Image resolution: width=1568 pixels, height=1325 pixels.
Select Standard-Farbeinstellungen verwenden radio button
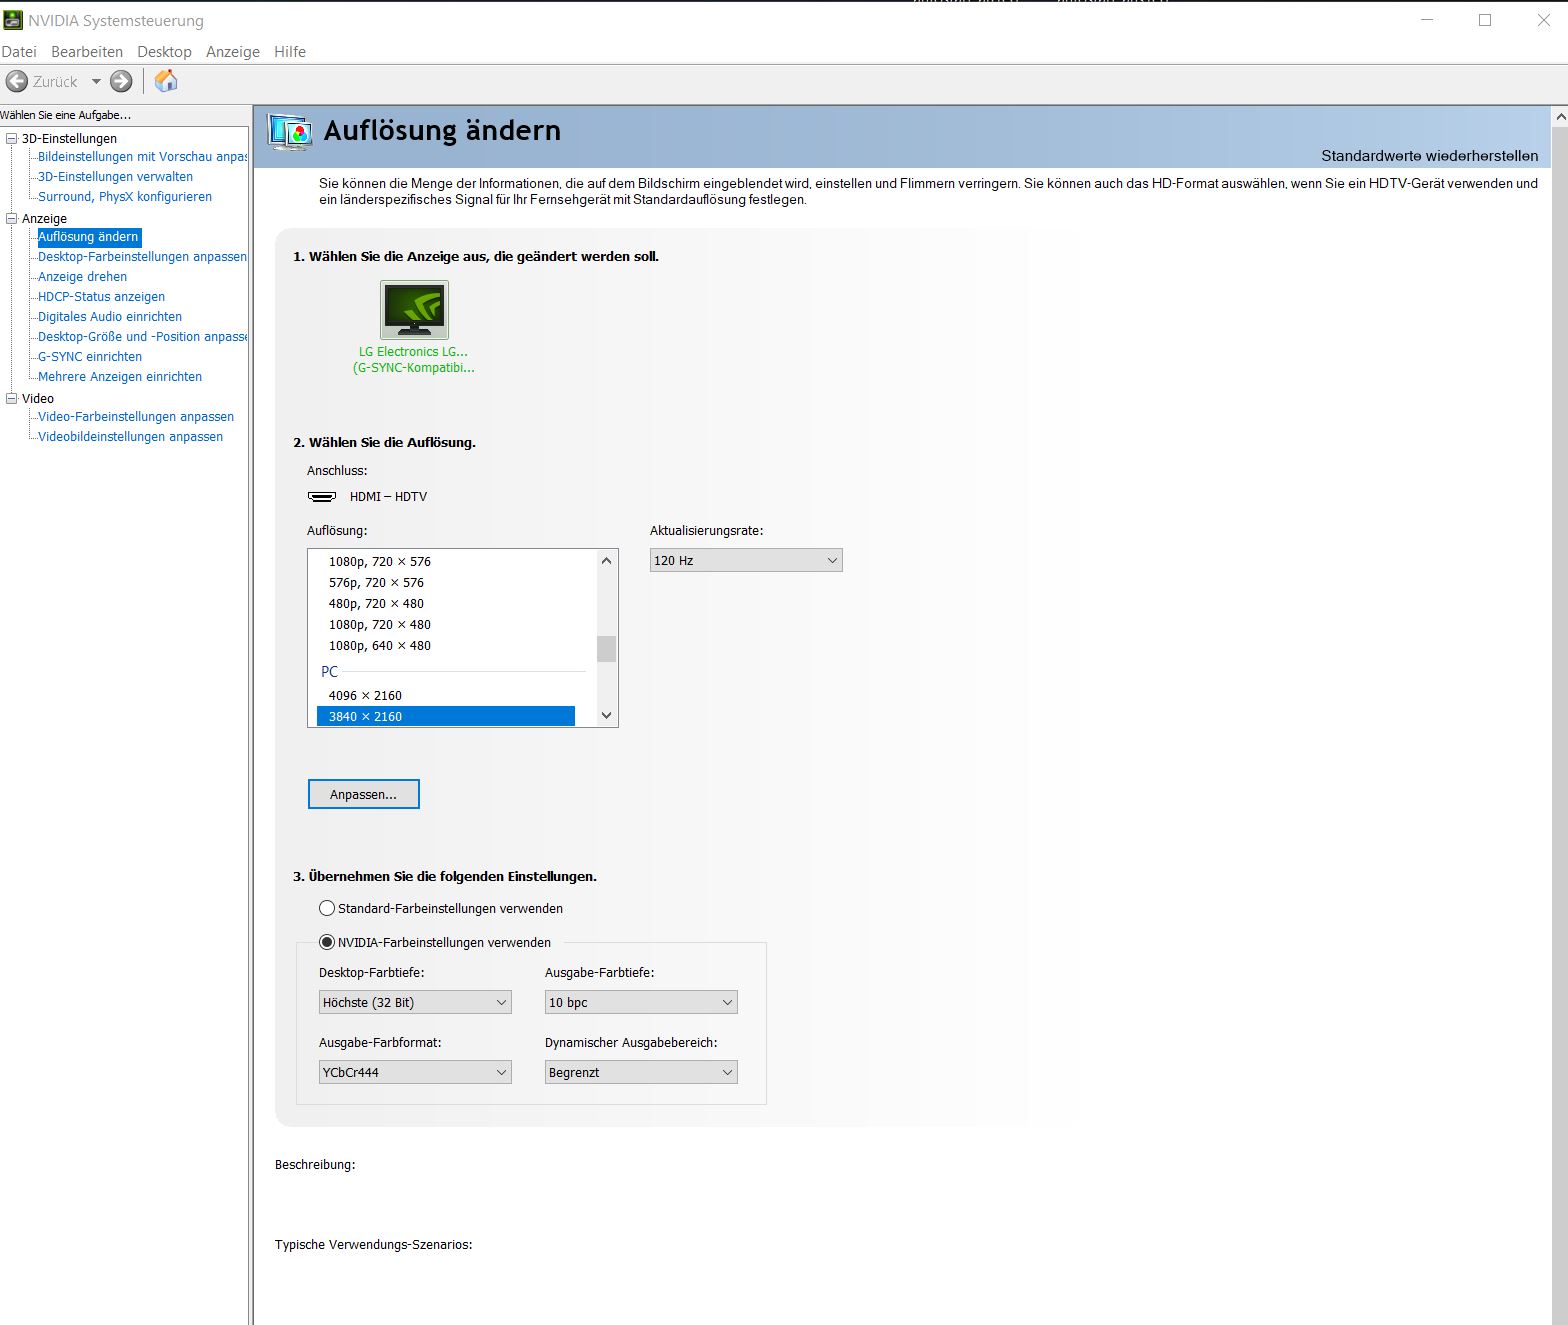tap(326, 908)
